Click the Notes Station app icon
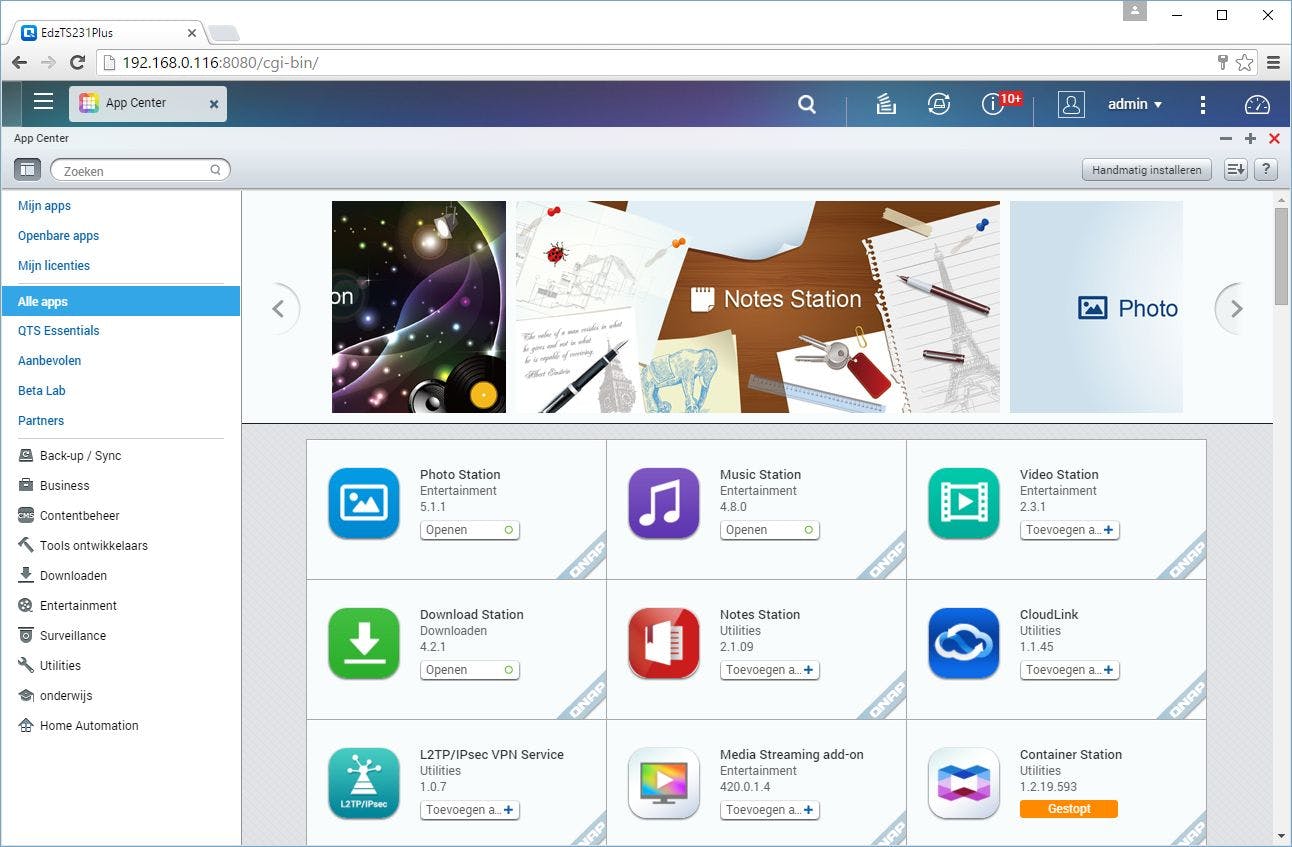 click(x=664, y=643)
